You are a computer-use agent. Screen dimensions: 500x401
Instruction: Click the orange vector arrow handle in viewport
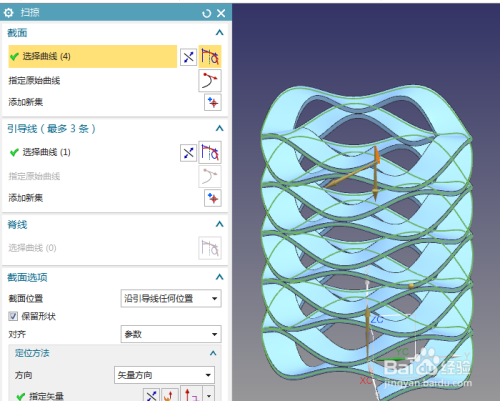tap(377, 155)
